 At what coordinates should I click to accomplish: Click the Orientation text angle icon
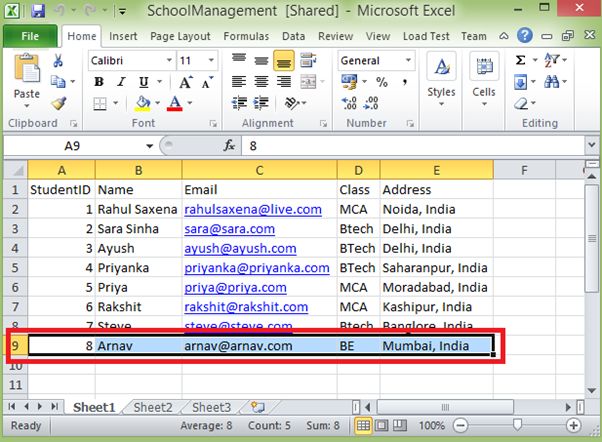pos(291,103)
